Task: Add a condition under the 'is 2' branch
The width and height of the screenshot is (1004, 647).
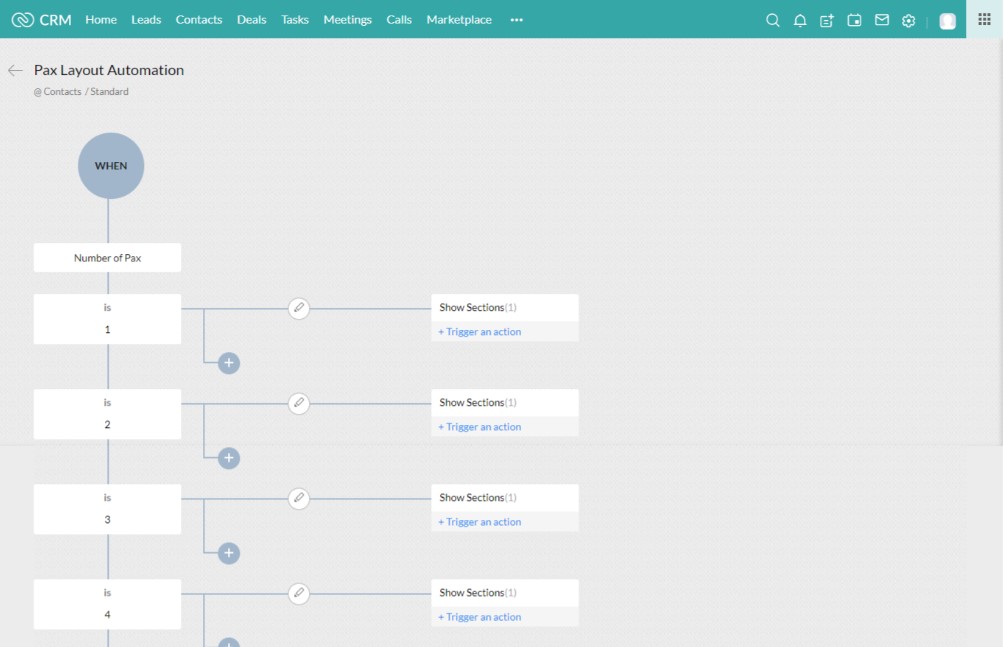Action: 229,458
